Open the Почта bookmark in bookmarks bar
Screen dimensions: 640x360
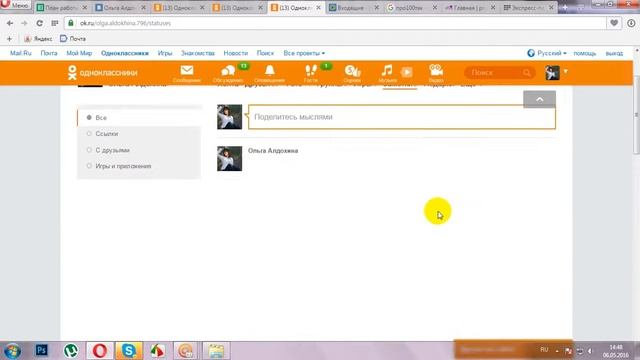73,39
